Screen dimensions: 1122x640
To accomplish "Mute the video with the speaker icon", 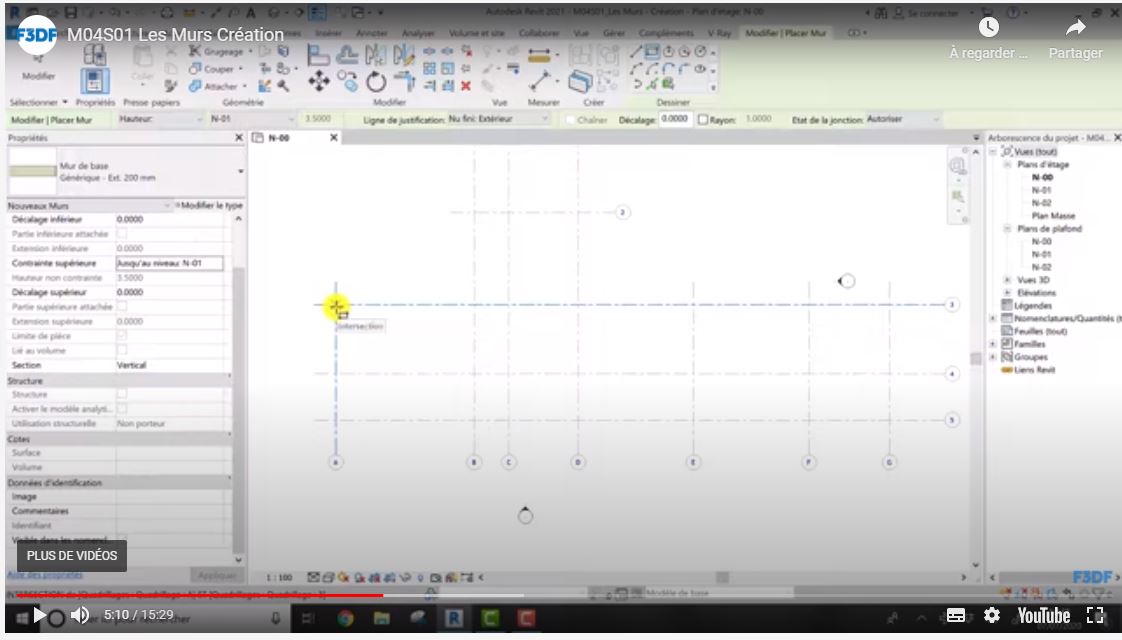I will pyautogui.click(x=80, y=615).
